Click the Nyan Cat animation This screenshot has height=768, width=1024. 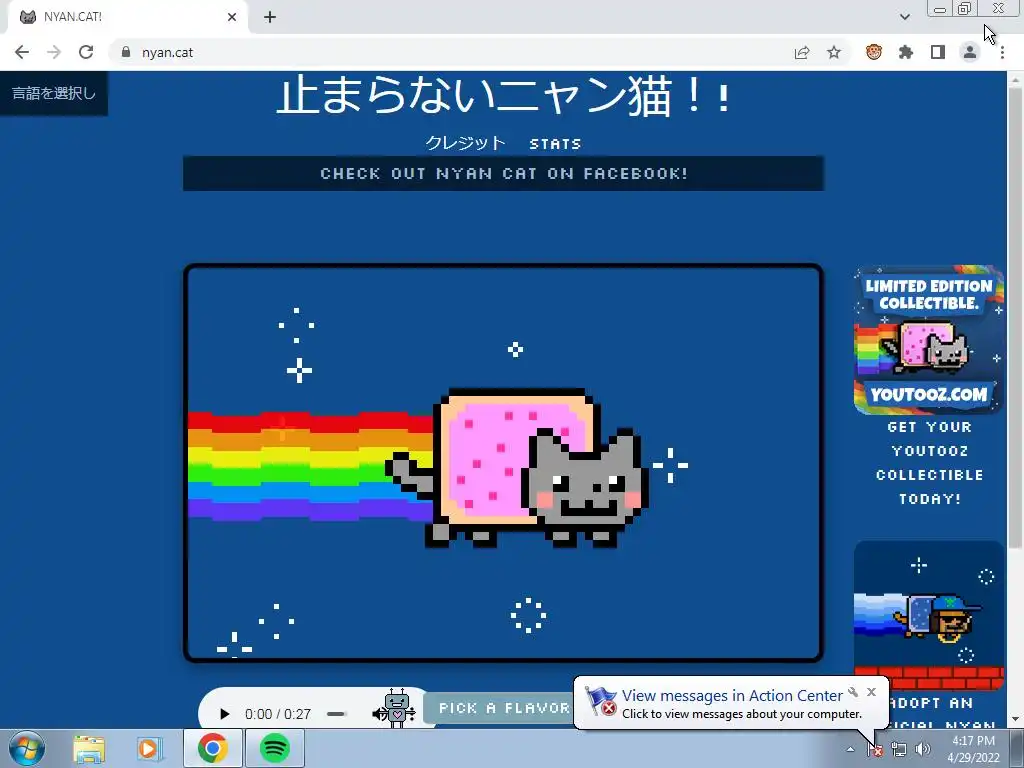(x=504, y=463)
